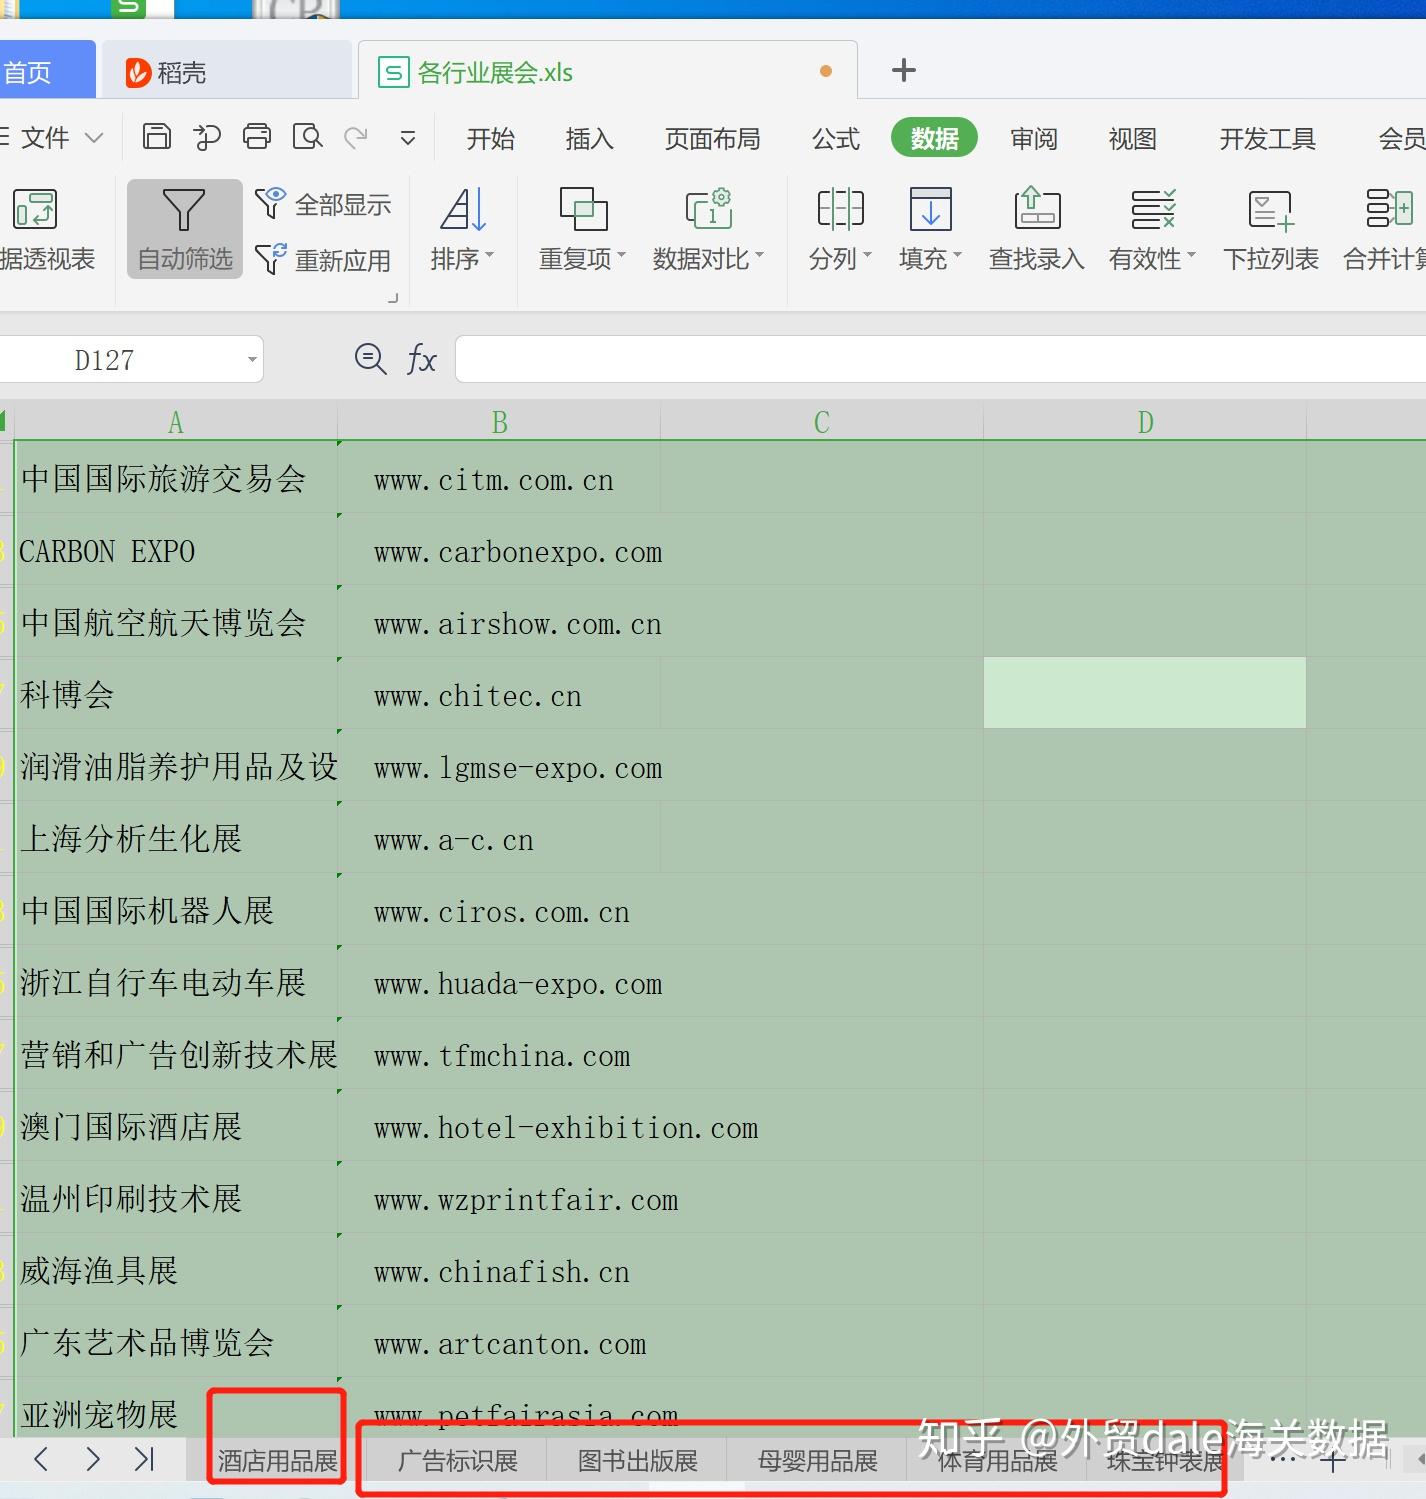The height and width of the screenshot is (1499, 1426).
Task: Switch to the 各行业展会.xls document tab
Action: tap(607, 71)
